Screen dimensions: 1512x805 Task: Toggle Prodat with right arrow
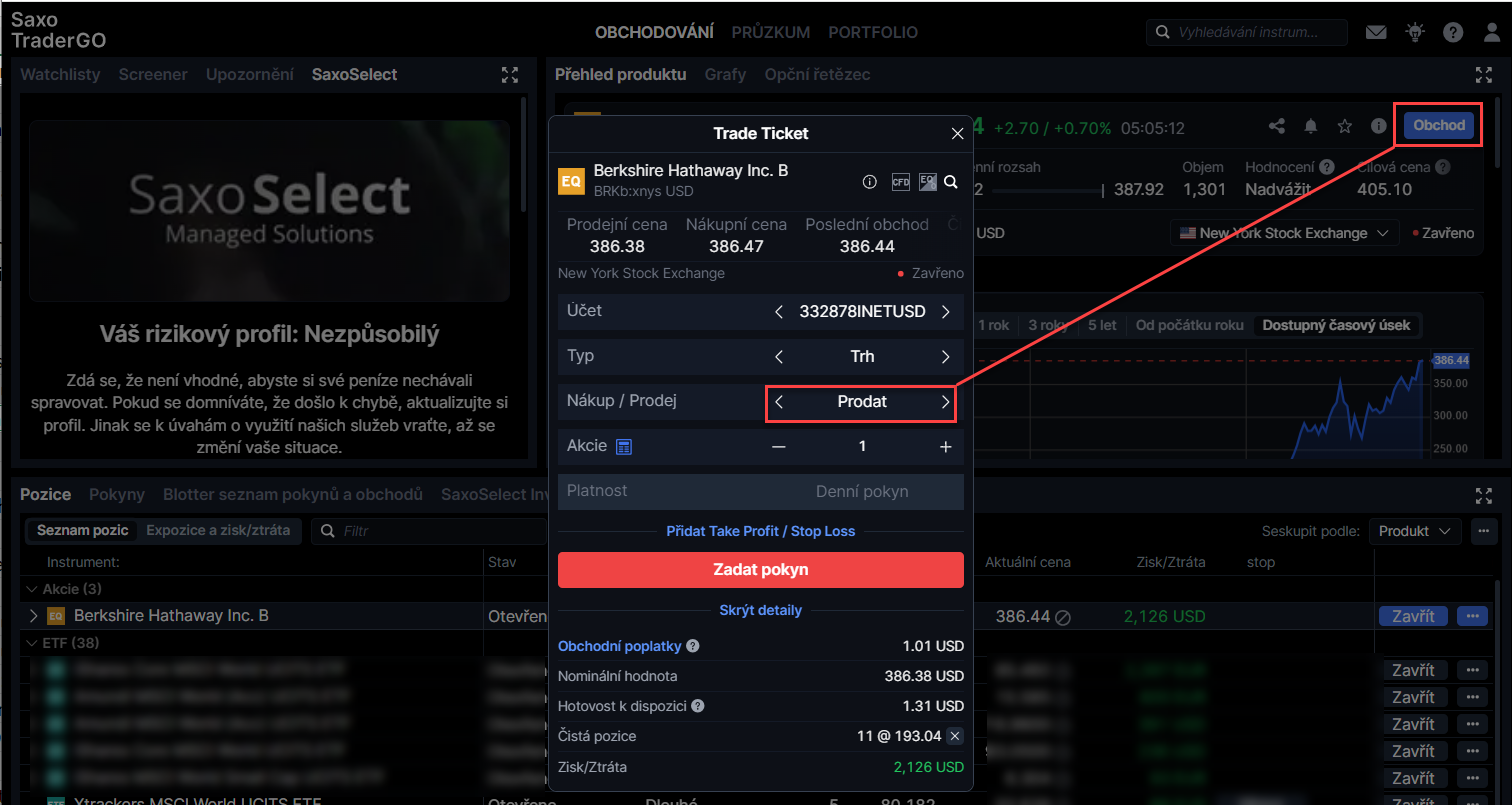(x=945, y=402)
